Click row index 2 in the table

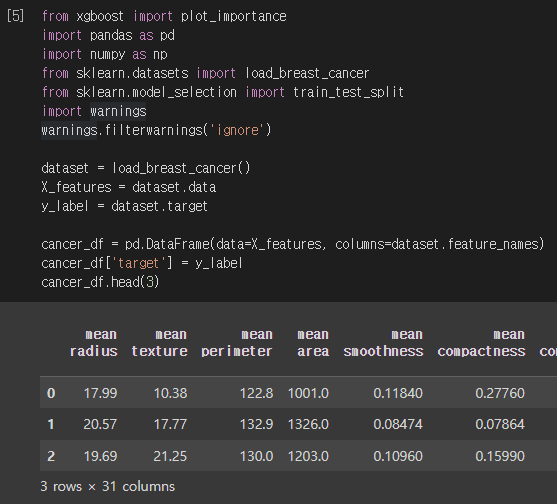click(51, 456)
